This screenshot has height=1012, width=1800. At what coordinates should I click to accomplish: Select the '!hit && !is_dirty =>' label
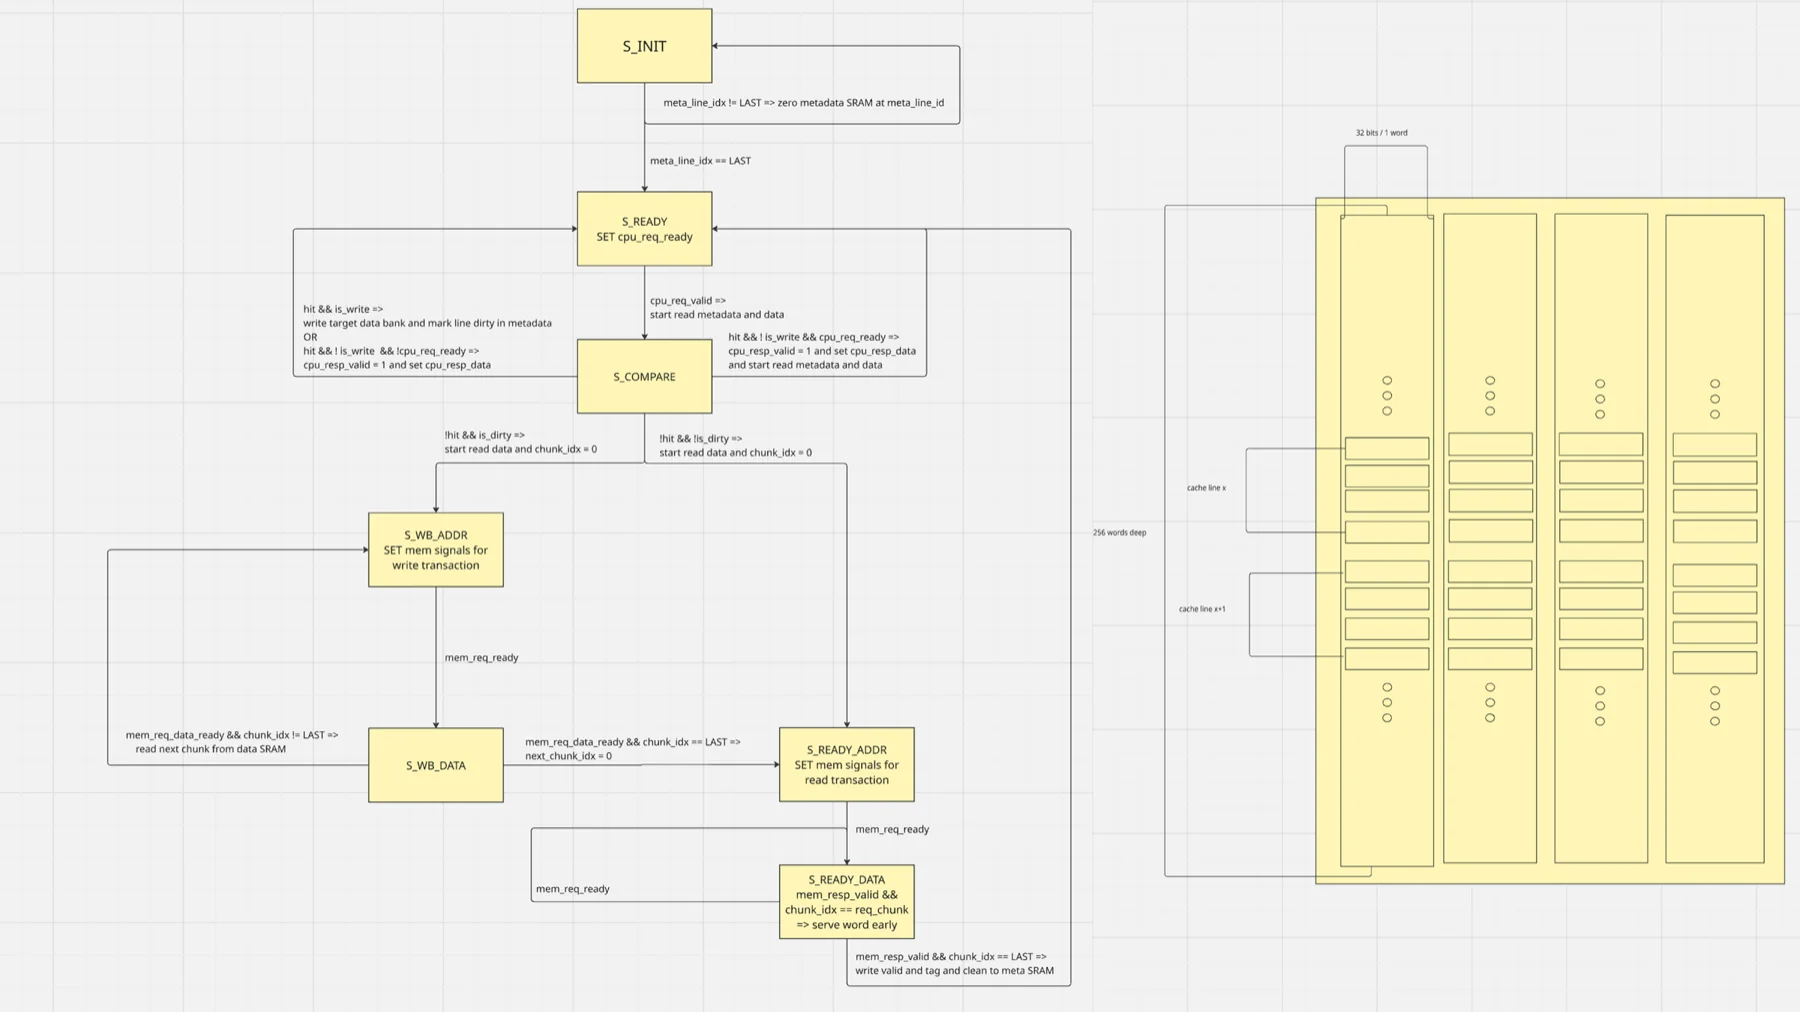(x=735, y=445)
